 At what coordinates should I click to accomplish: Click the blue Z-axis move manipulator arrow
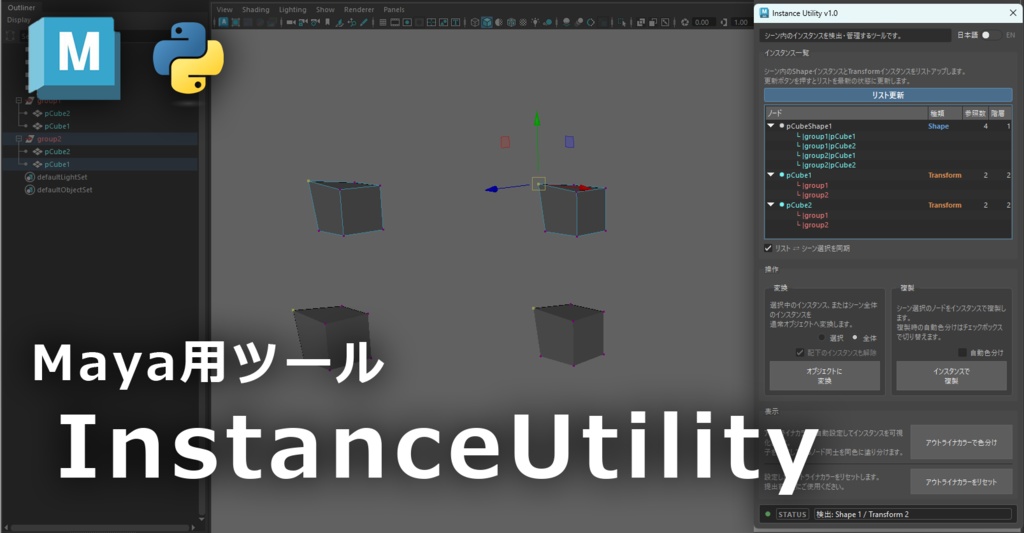492,189
